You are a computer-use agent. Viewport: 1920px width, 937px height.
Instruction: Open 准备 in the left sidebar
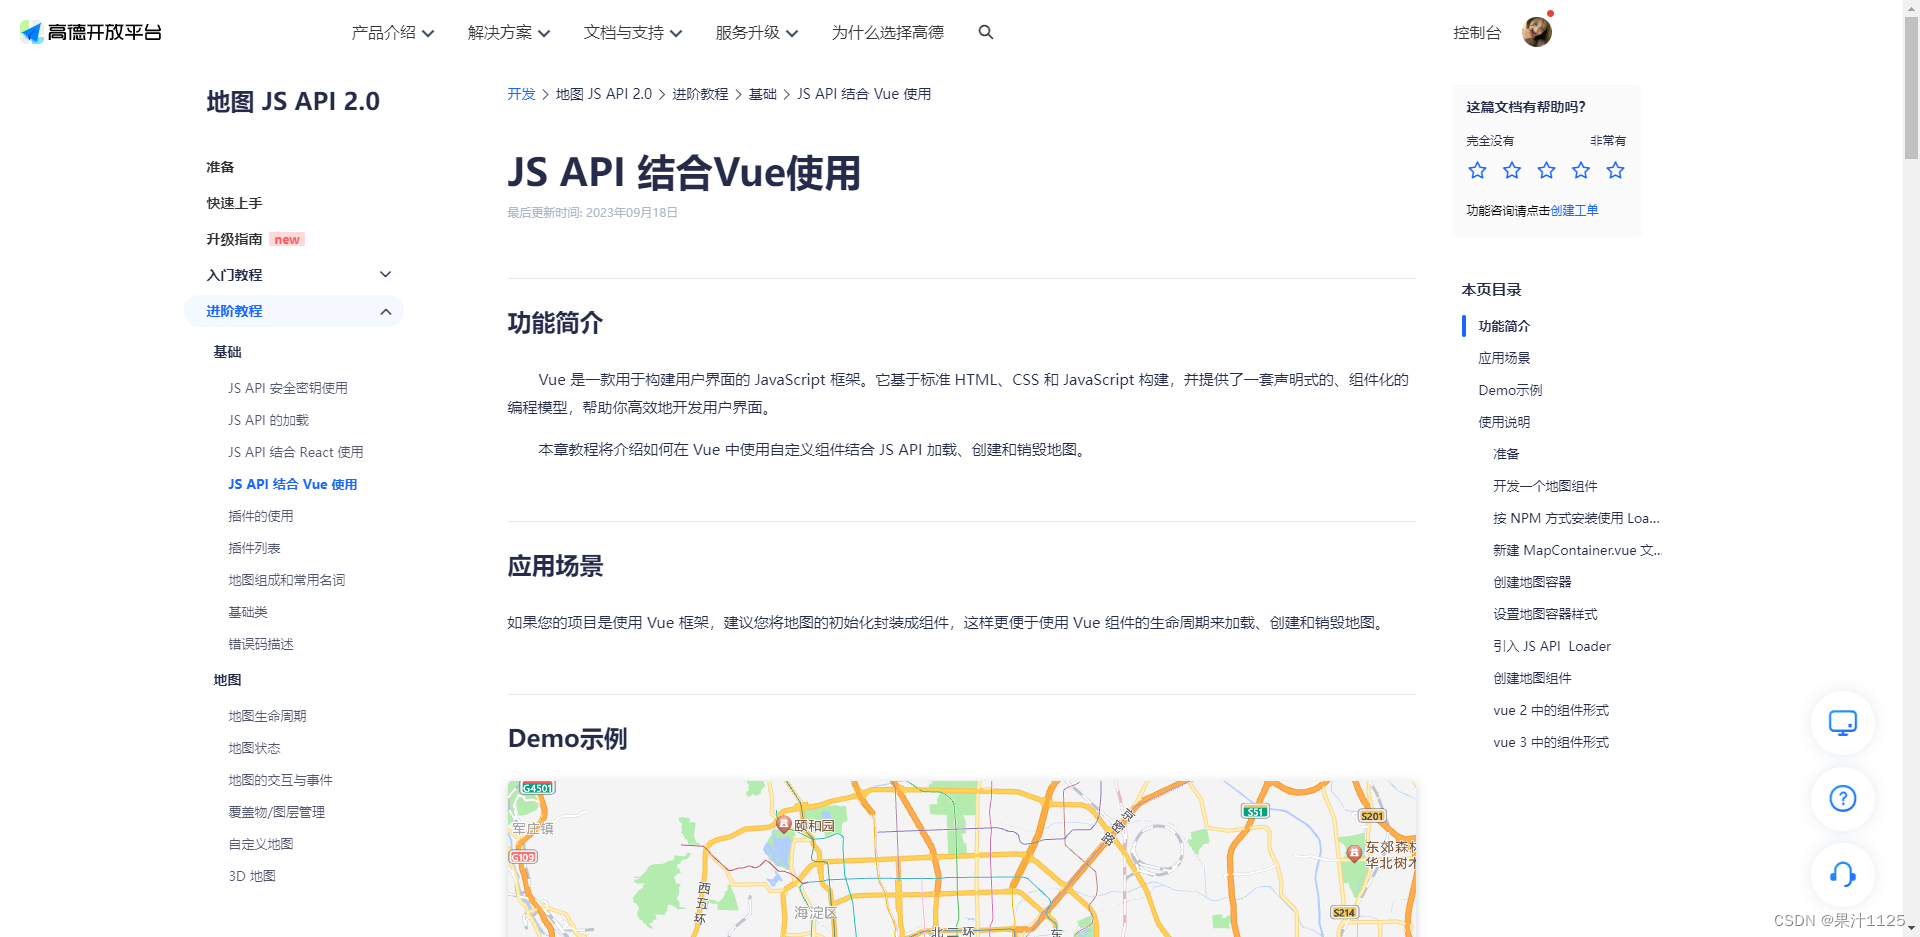coord(220,167)
